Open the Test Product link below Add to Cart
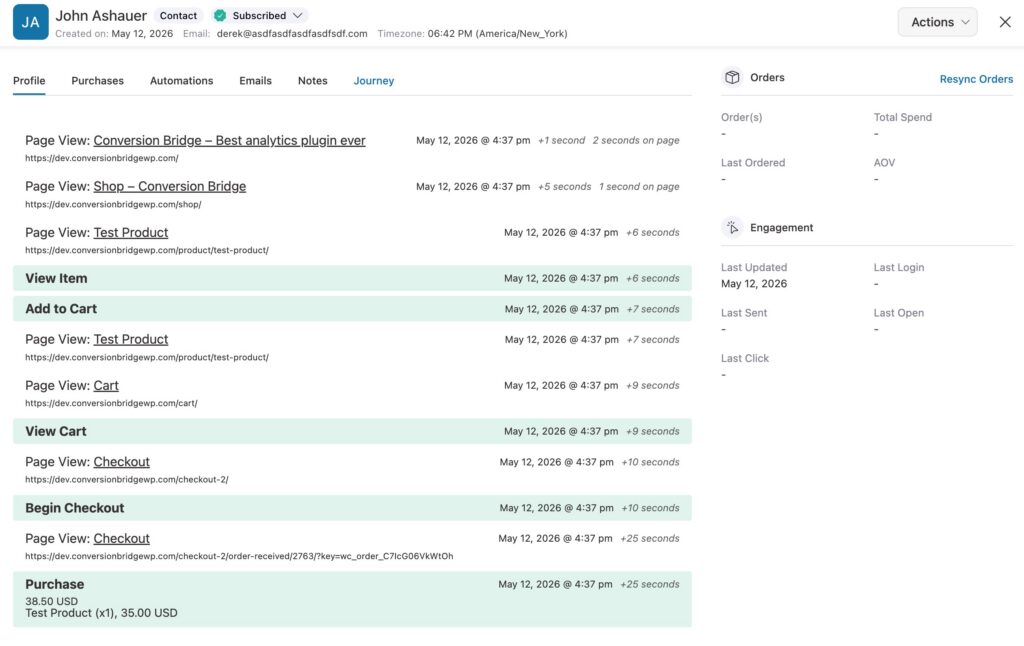 click(131, 340)
